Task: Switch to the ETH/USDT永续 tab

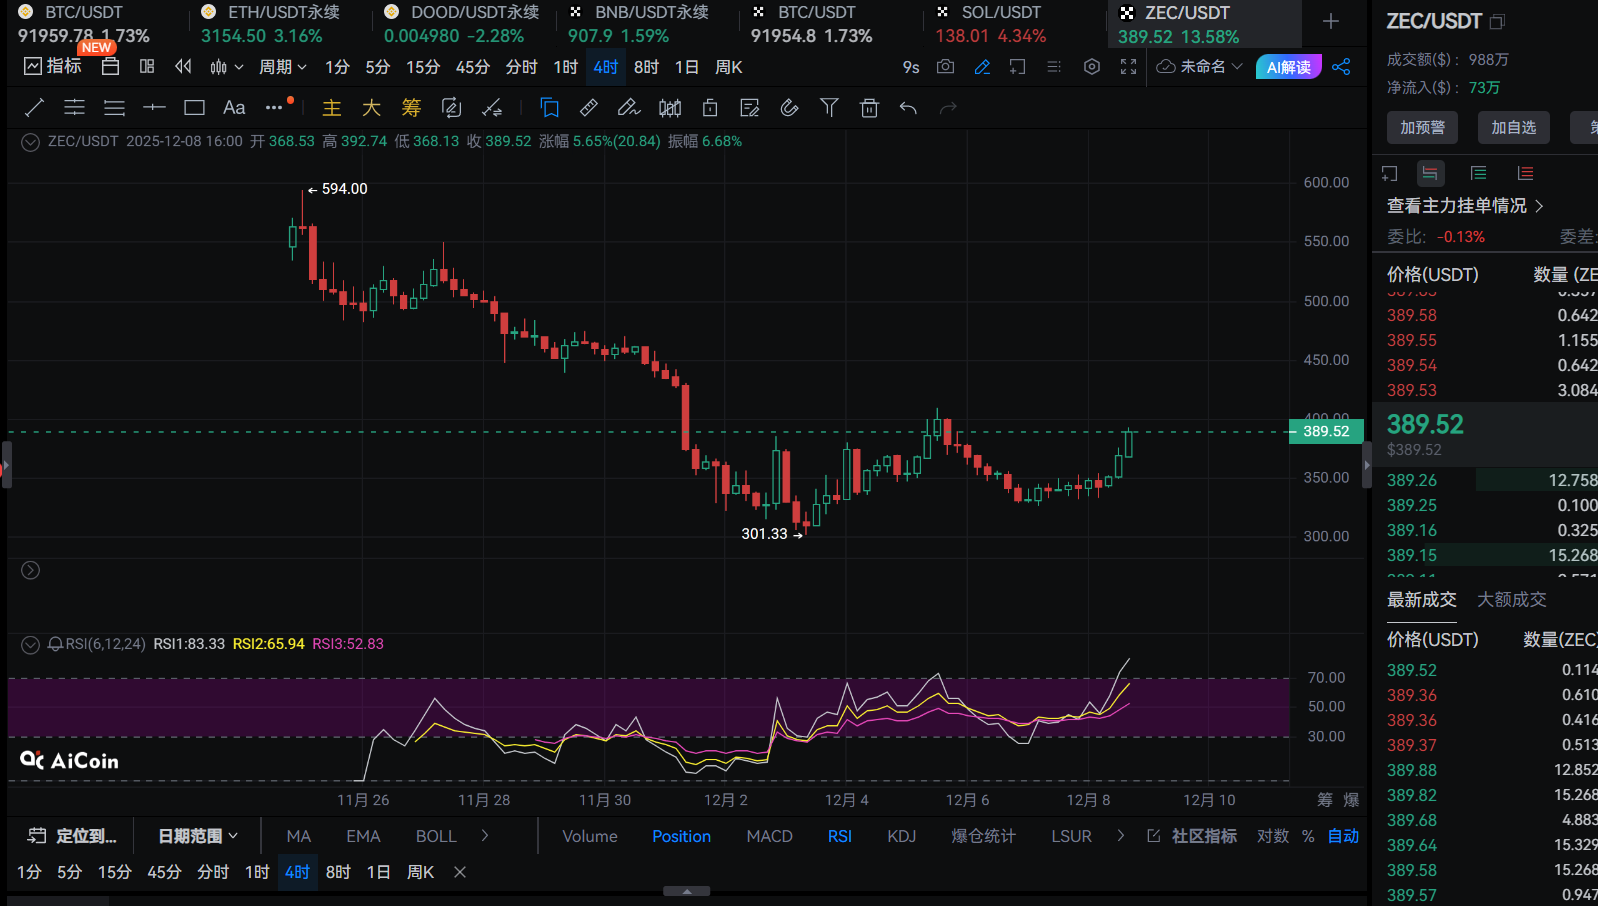Action: [272, 24]
